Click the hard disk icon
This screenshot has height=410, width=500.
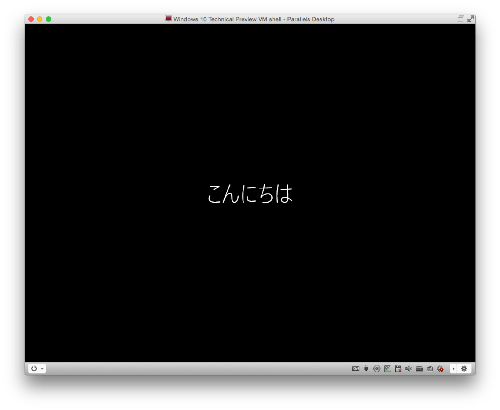[419, 368]
